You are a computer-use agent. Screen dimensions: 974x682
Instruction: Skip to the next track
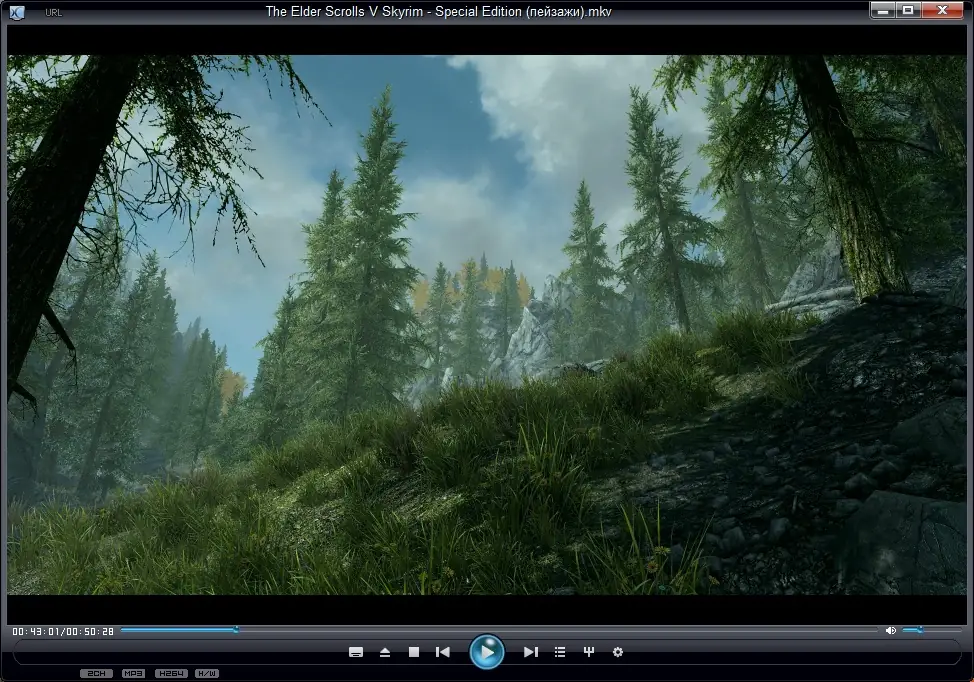530,652
